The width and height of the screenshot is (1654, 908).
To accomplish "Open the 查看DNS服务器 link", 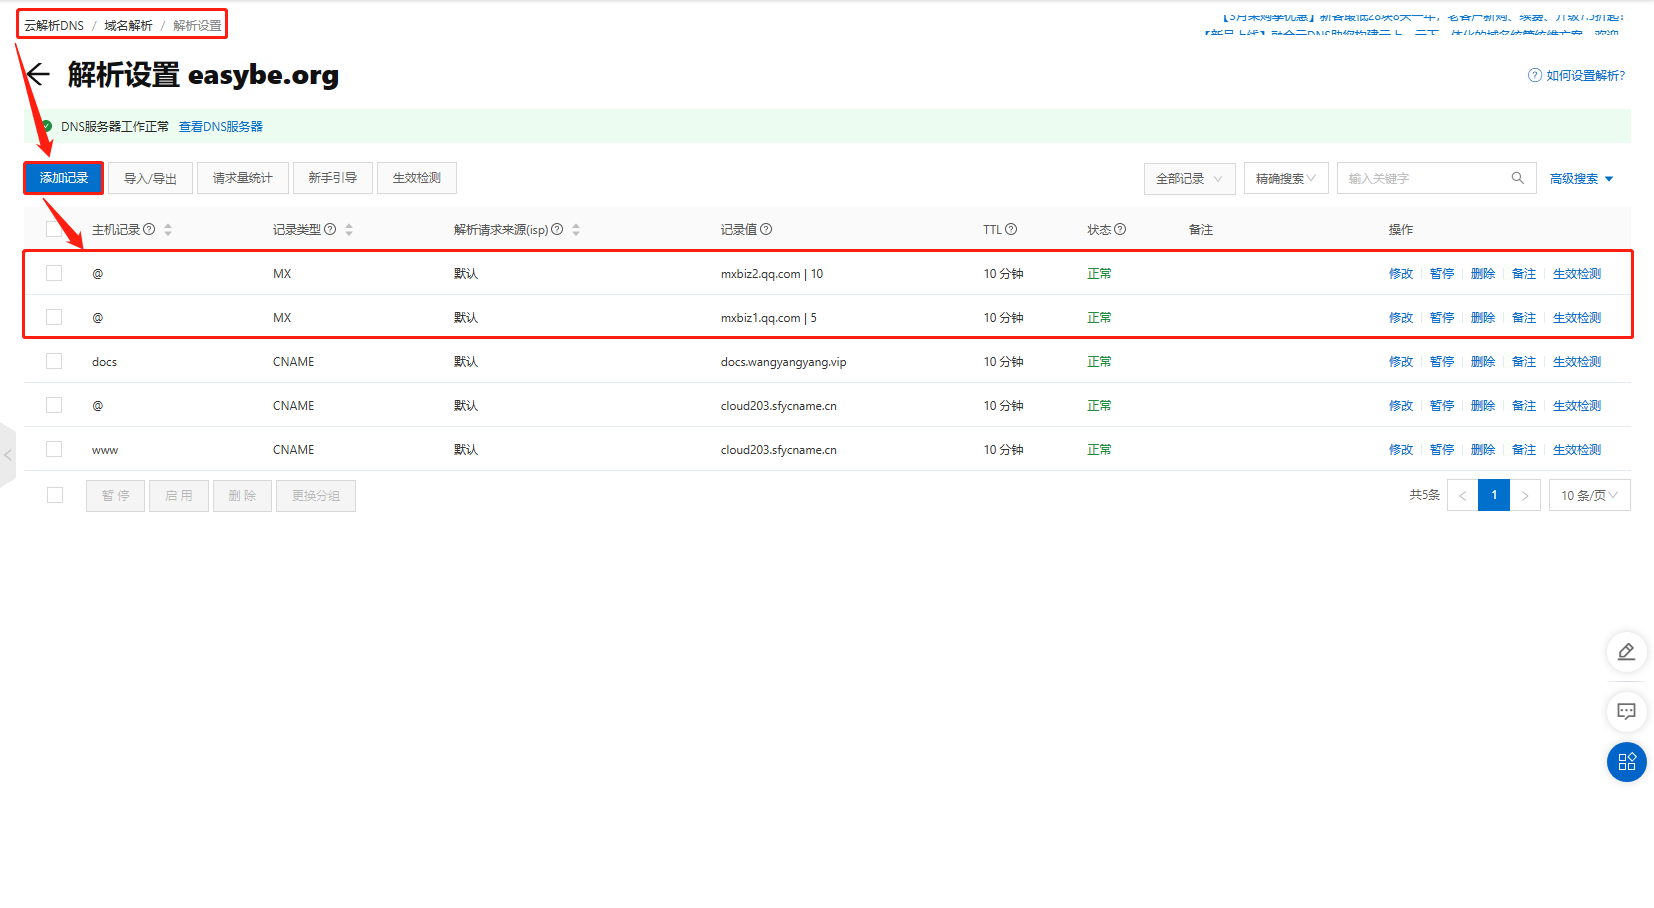I will 220,126.
